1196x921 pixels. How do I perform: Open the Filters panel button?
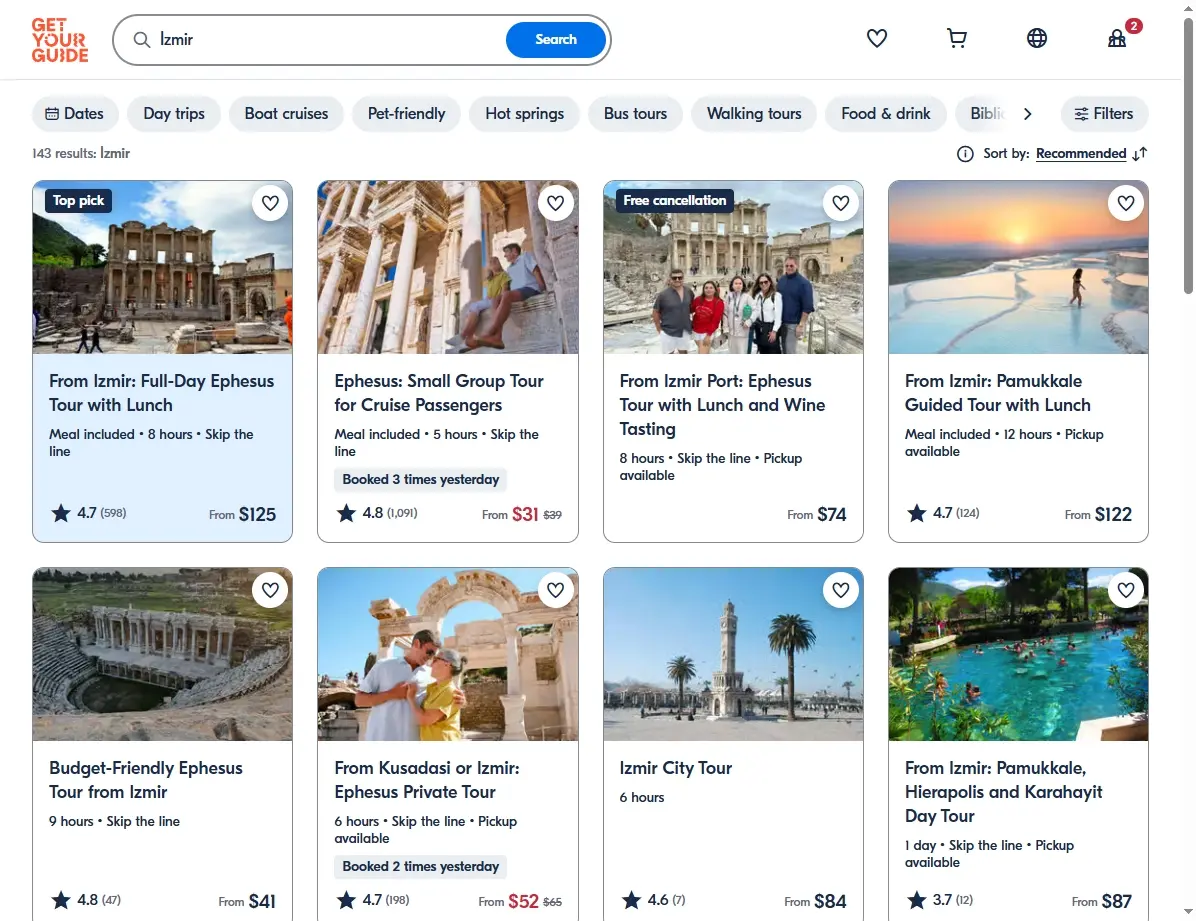[x=1104, y=114]
